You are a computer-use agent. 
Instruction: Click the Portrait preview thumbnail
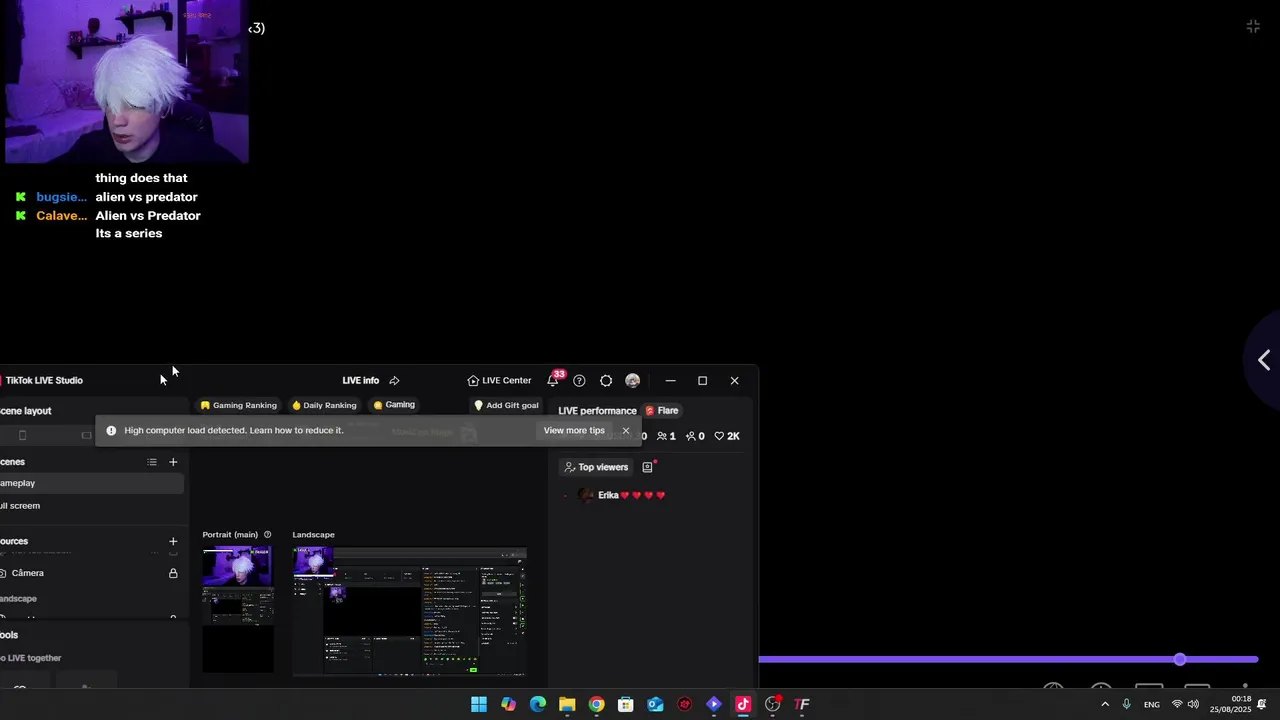click(238, 610)
